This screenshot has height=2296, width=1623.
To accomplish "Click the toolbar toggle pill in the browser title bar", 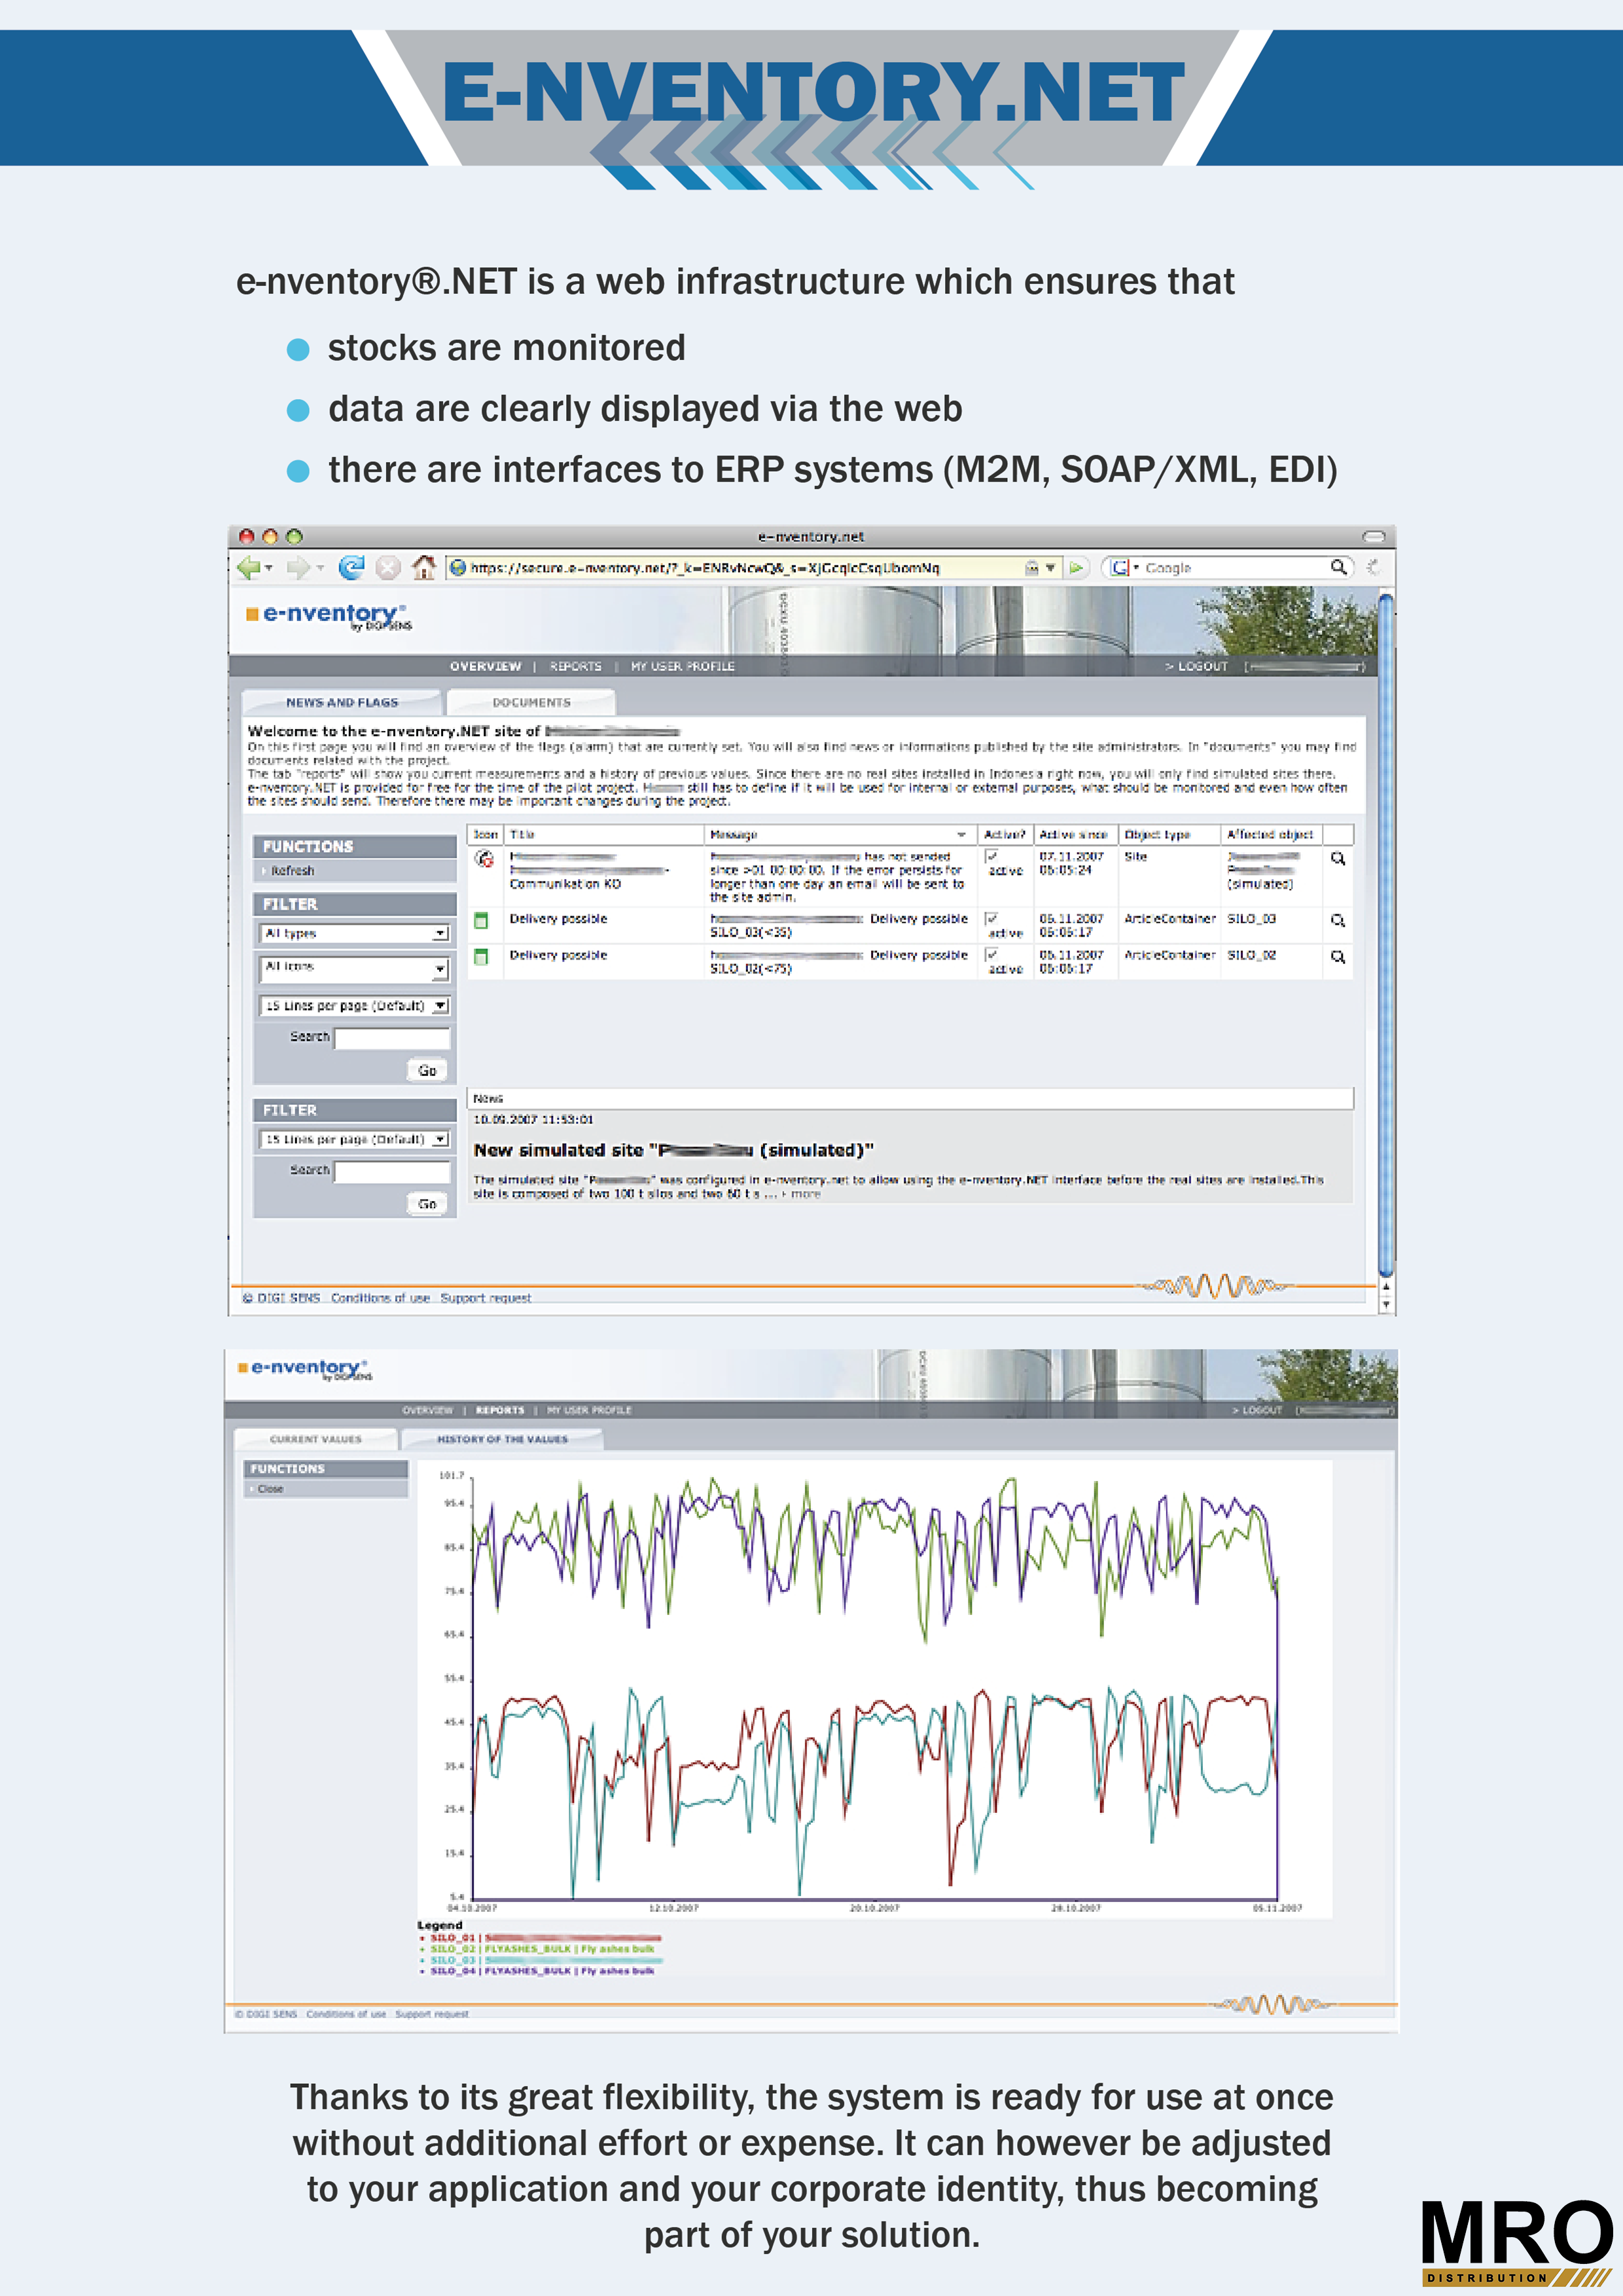I will coord(1374,536).
